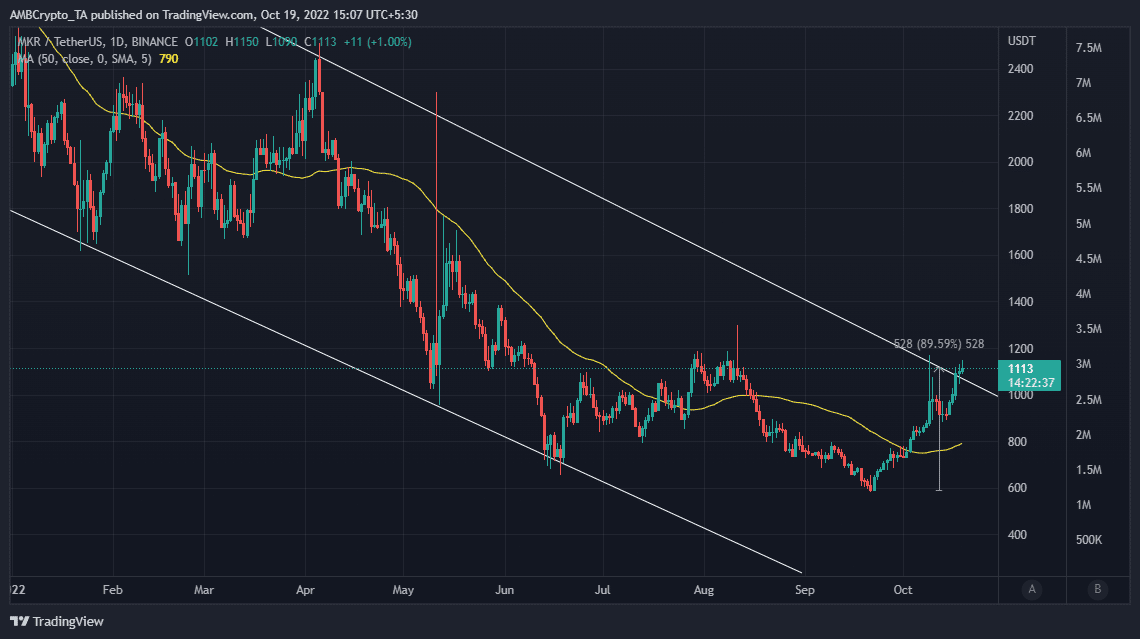Click the 2000 price axis label
1140x639 pixels.
pyautogui.click(x=1020, y=162)
